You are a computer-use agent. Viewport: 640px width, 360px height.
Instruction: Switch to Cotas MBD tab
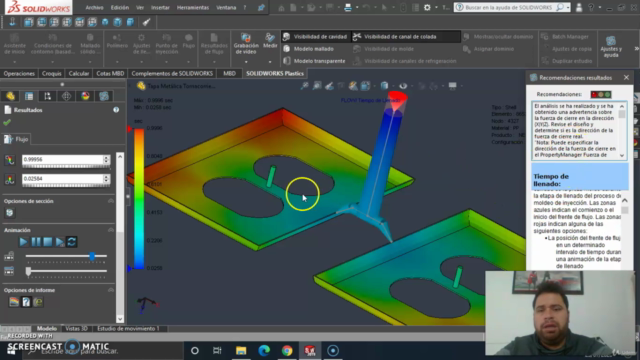click(x=110, y=73)
